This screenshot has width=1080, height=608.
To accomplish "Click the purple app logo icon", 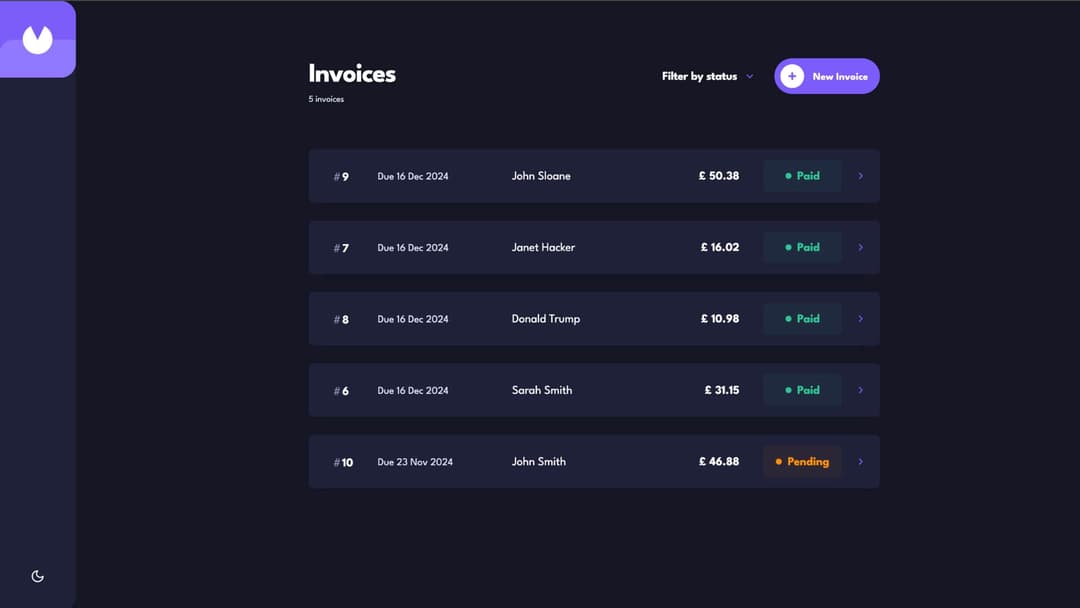I will [x=38, y=38].
